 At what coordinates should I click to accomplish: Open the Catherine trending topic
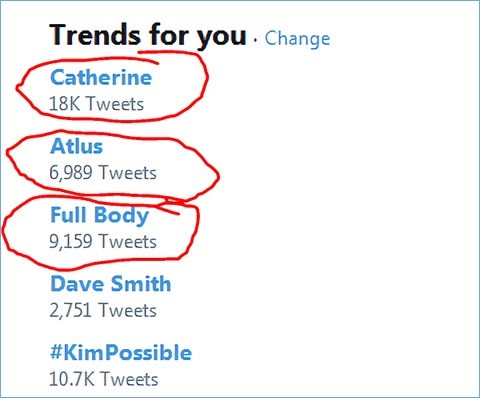tap(101, 78)
